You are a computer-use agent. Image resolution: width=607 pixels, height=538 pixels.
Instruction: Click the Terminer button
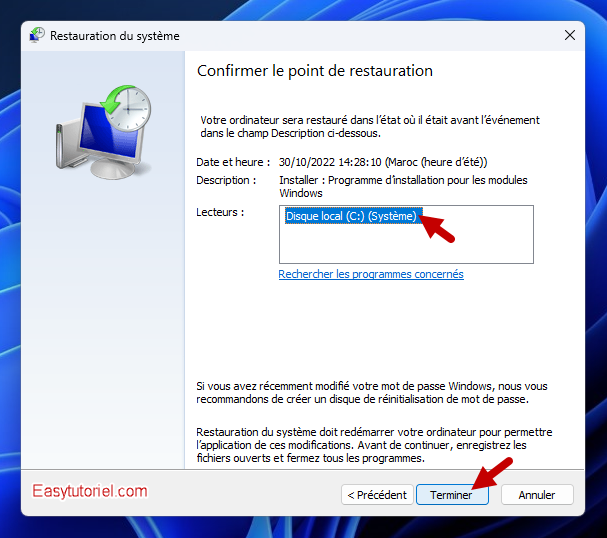click(x=452, y=495)
